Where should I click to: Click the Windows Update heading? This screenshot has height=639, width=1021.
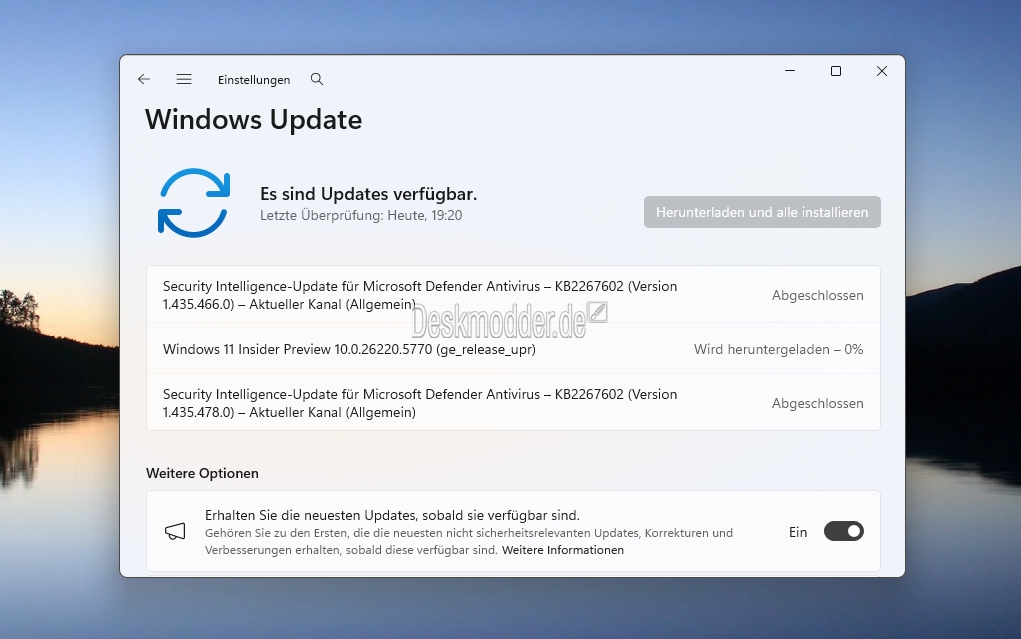click(x=253, y=120)
